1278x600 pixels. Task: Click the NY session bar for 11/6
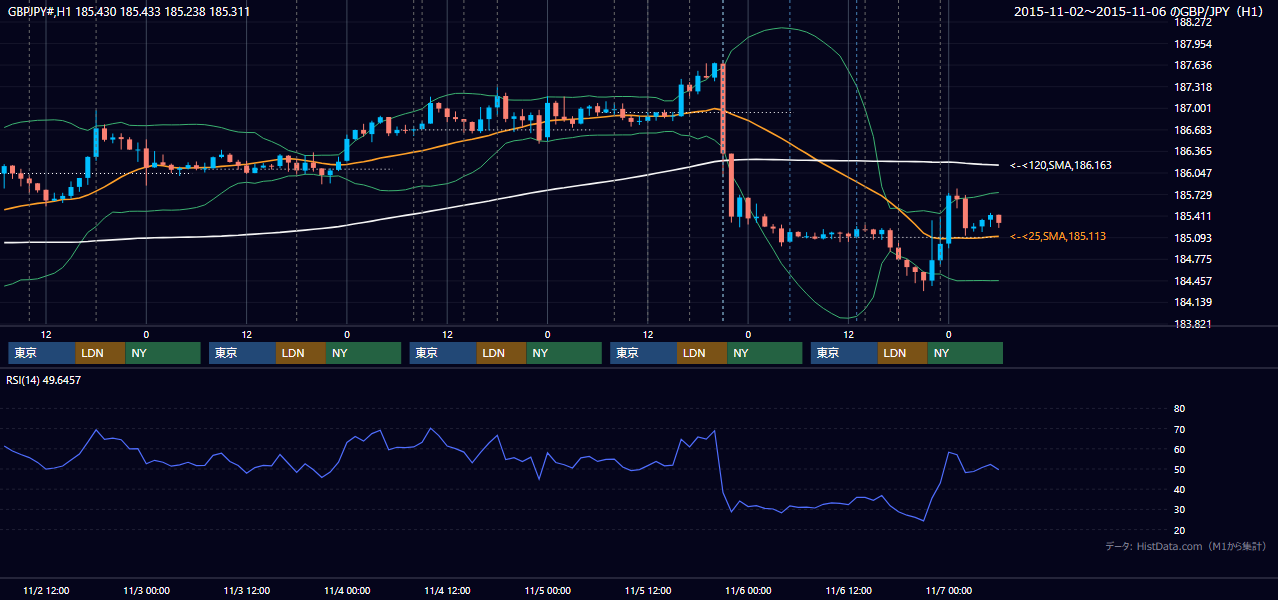(965, 353)
